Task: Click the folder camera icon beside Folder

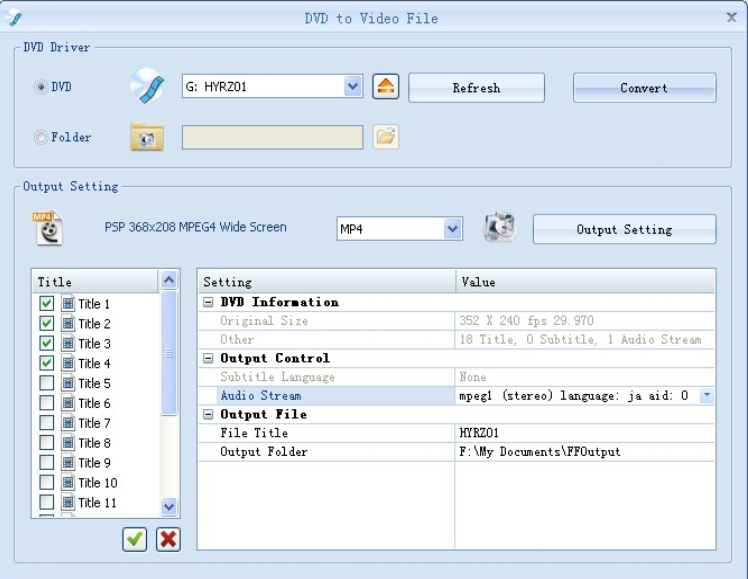Action: coord(147,137)
